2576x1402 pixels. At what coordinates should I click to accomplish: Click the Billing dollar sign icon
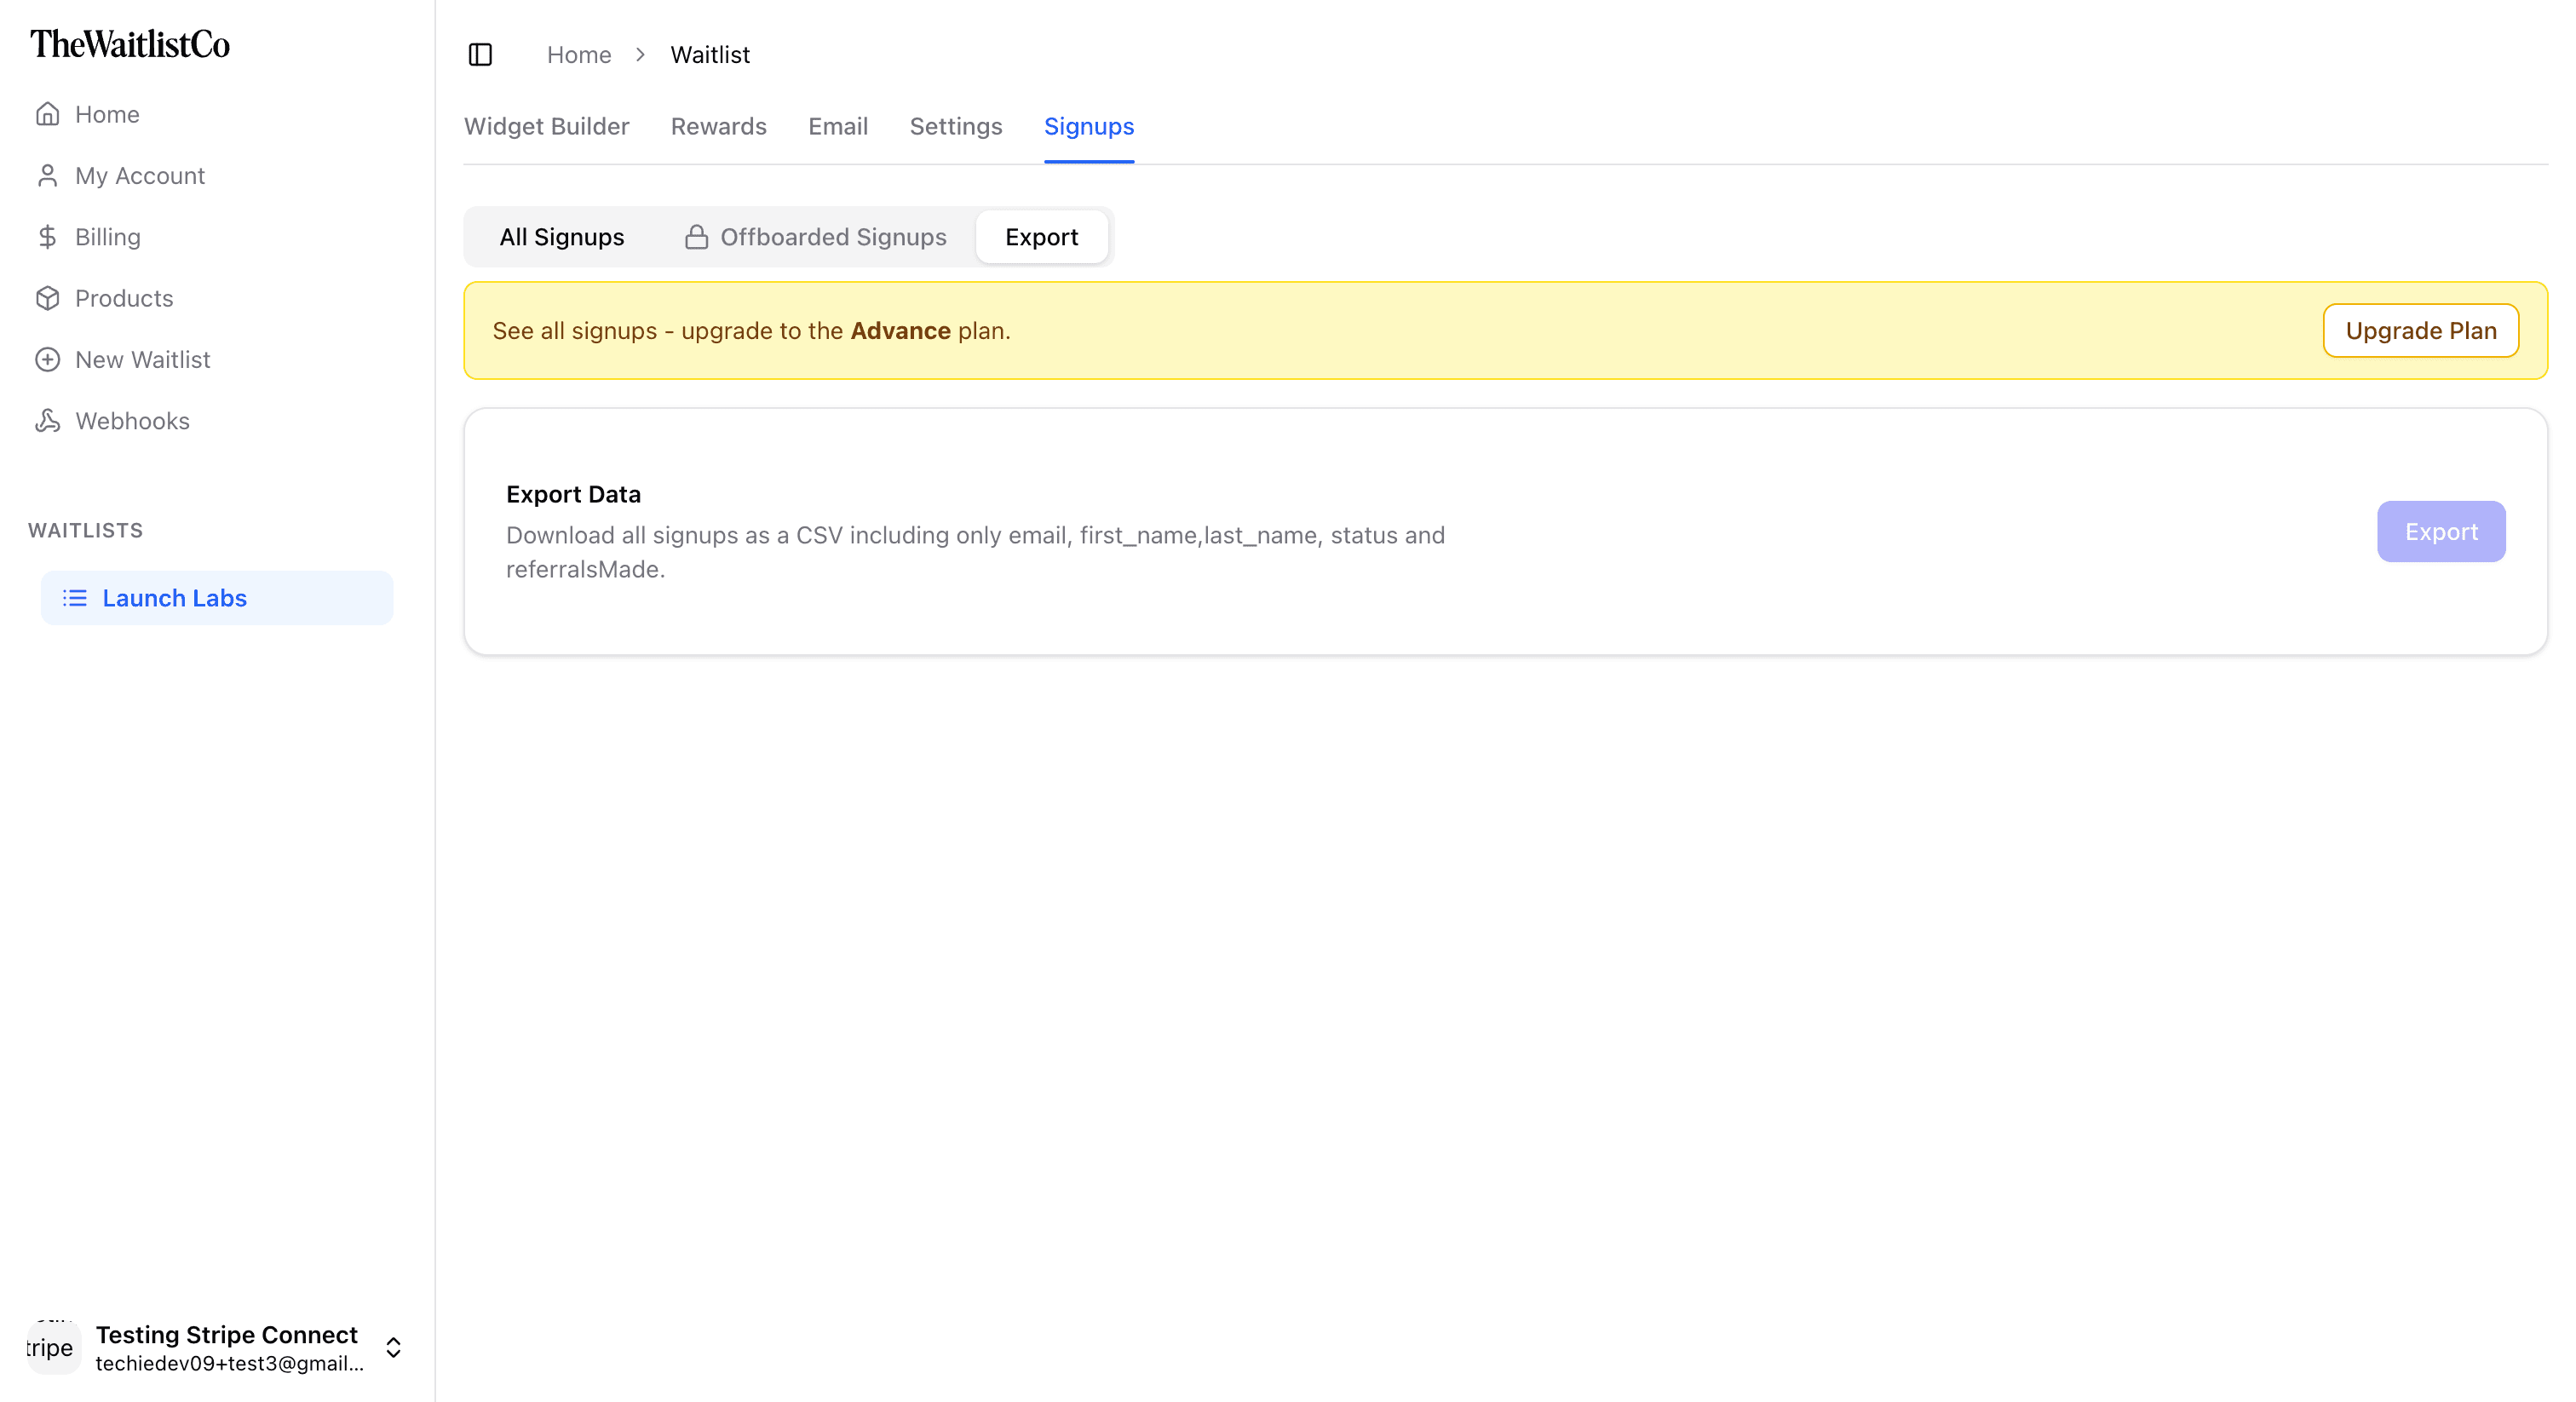click(47, 237)
